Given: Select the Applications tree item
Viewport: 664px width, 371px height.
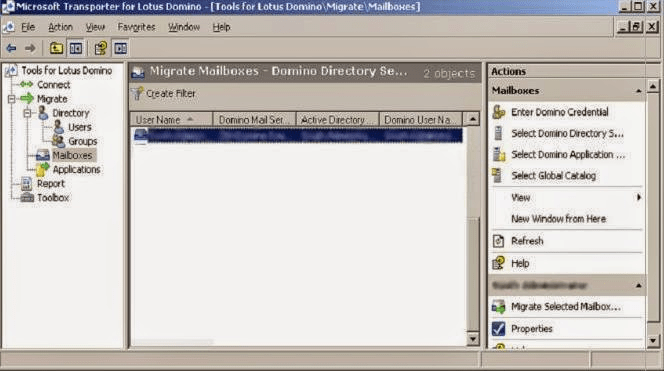Looking at the screenshot, I should point(76,169).
